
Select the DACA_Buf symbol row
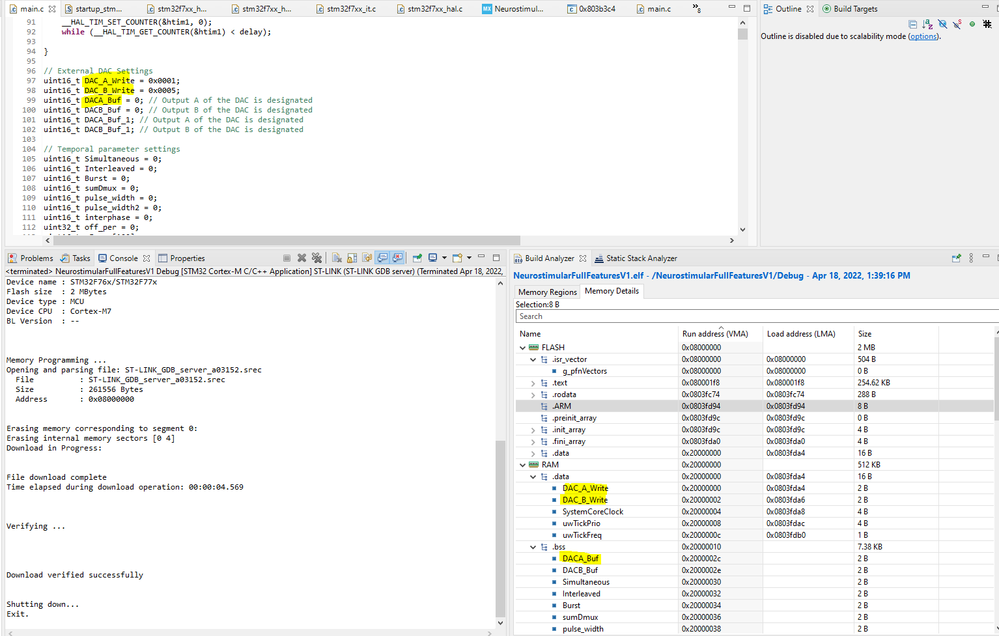[x=754, y=559]
